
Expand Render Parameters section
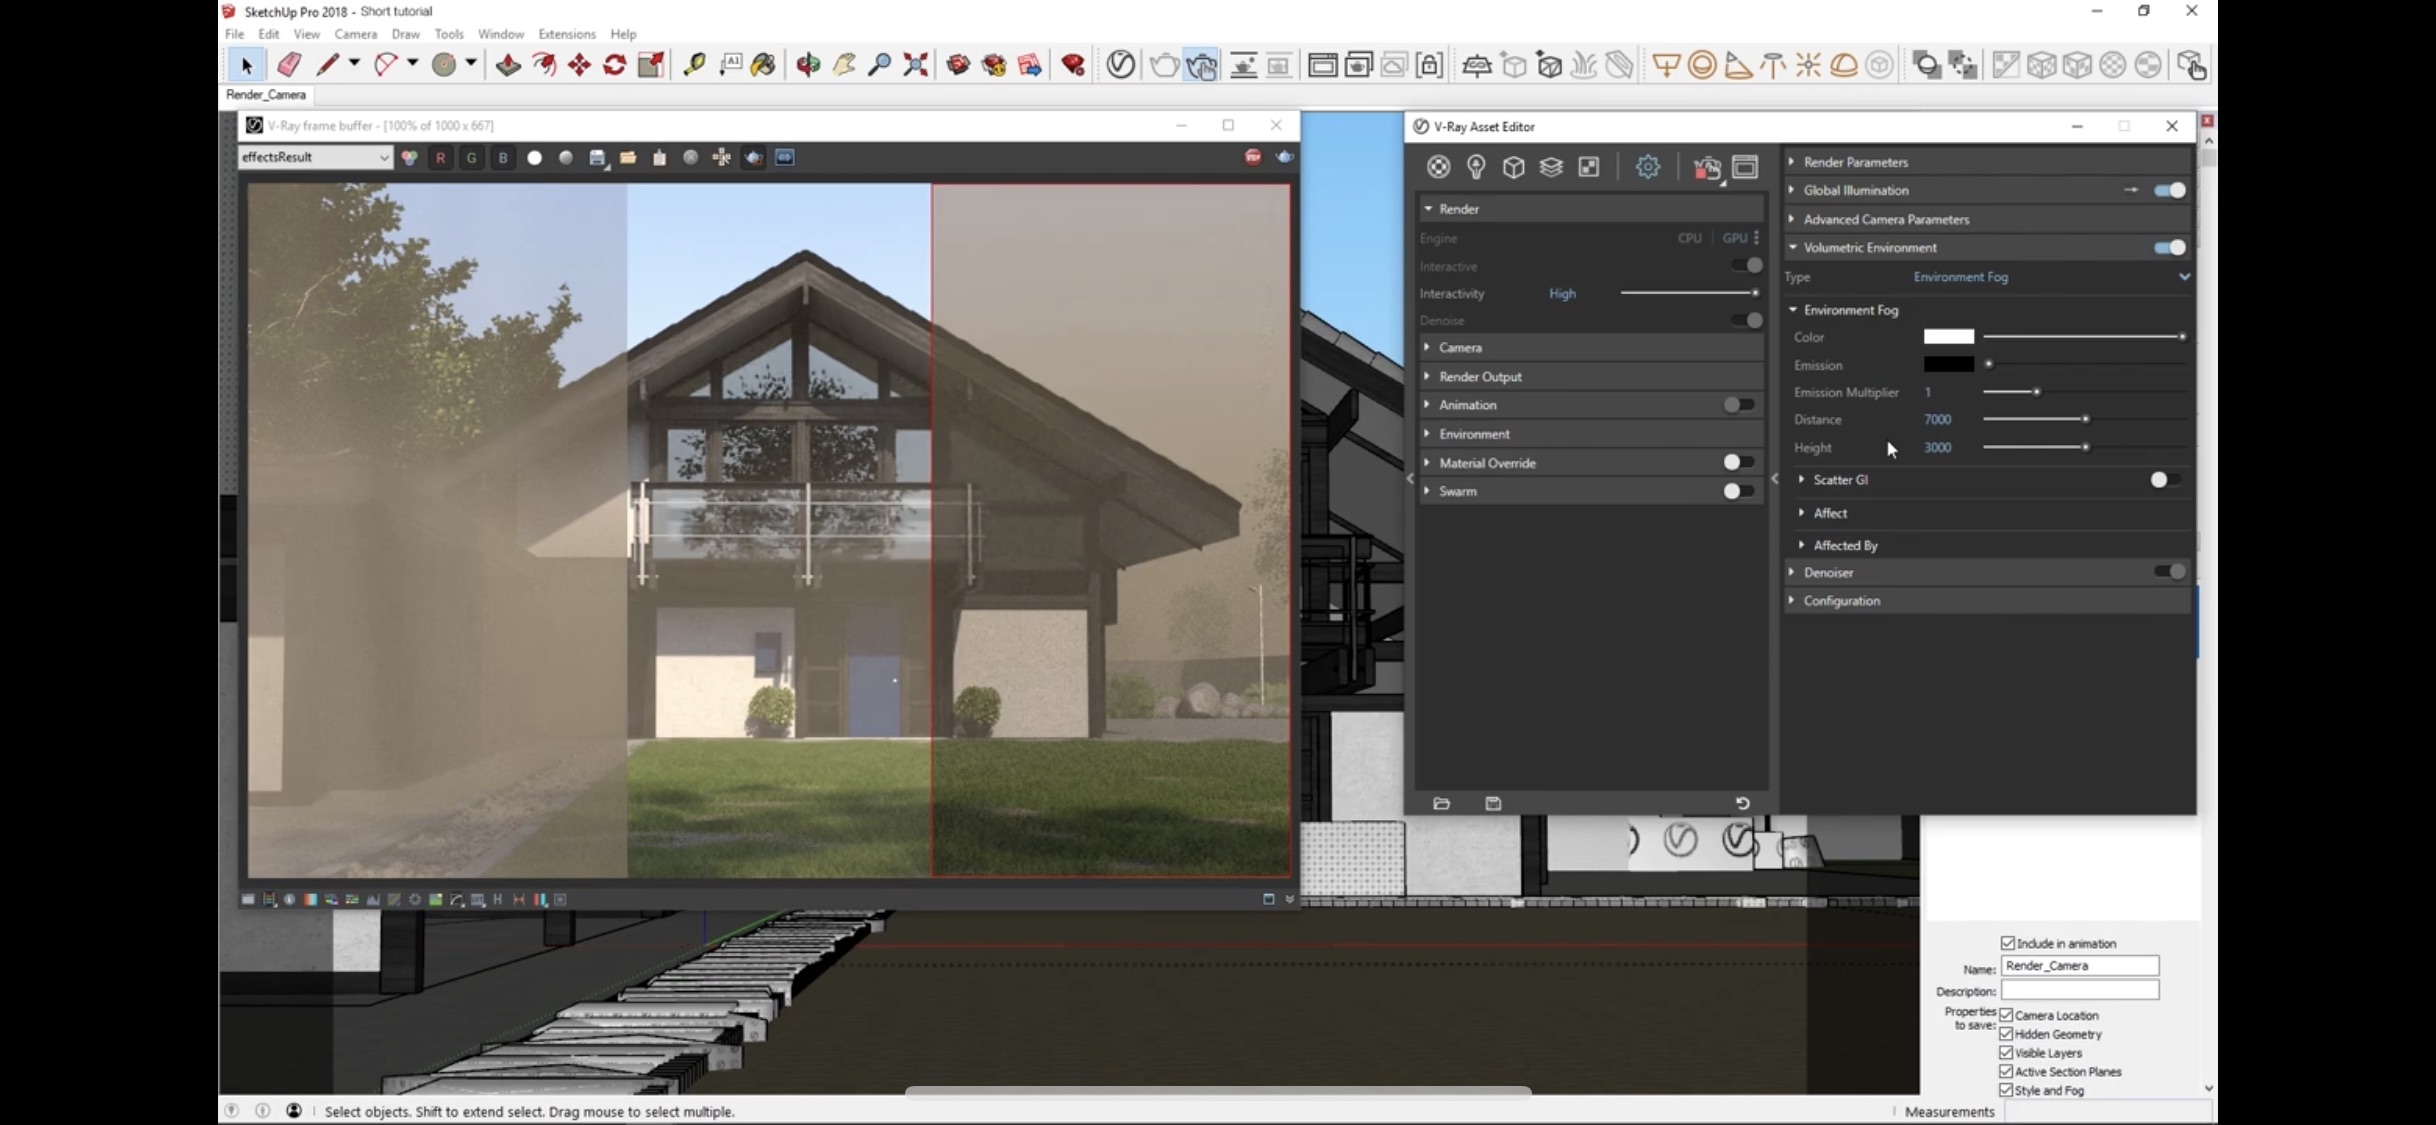1855,162
